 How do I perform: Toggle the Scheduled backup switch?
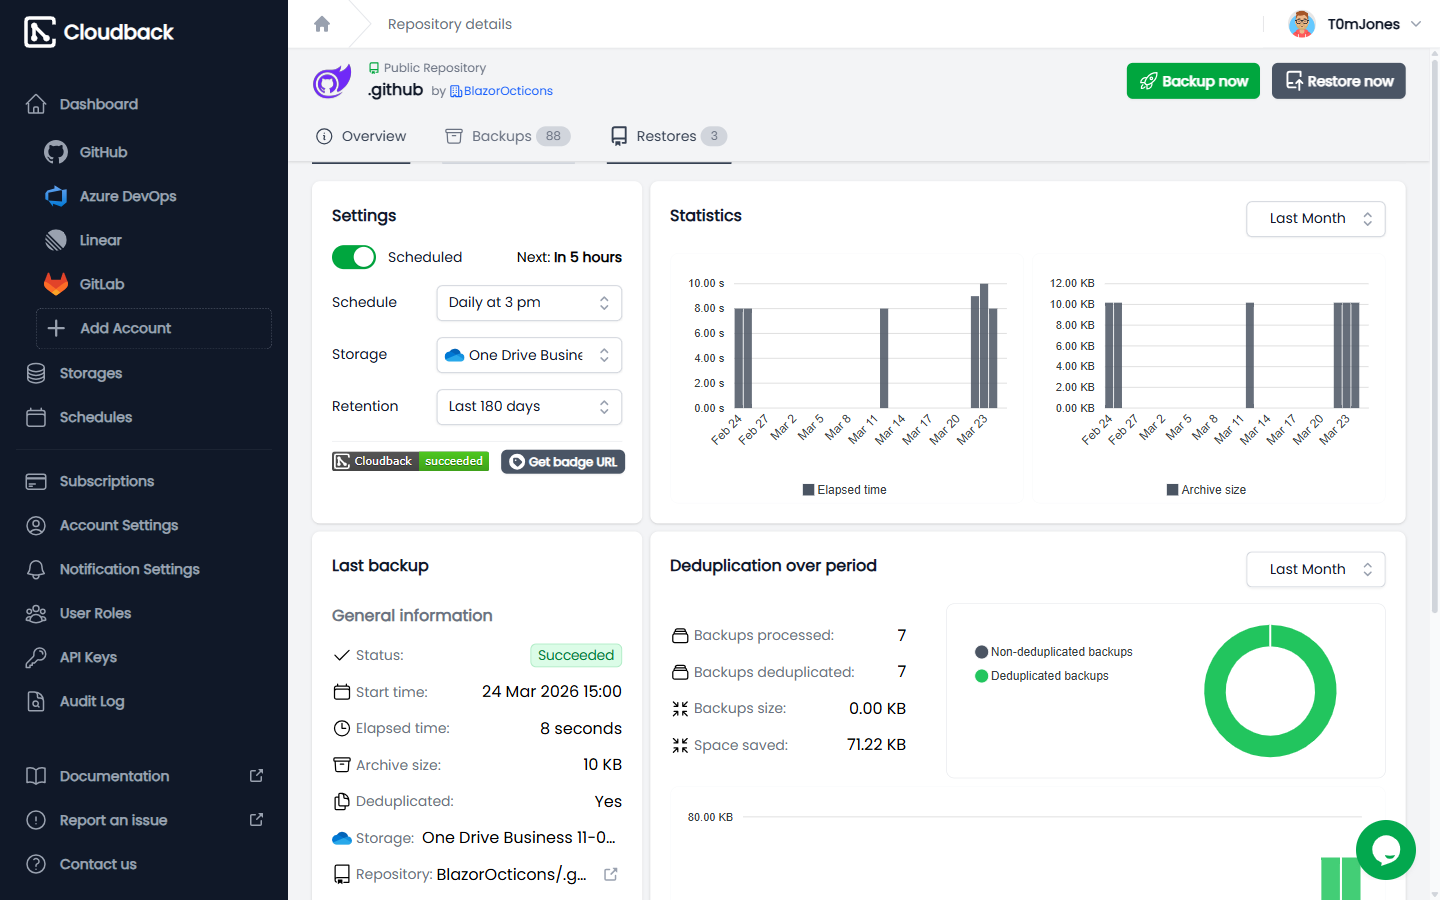click(354, 257)
